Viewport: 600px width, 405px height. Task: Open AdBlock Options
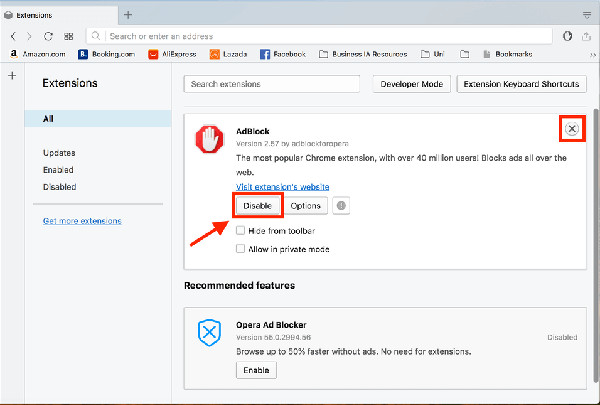click(305, 206)
